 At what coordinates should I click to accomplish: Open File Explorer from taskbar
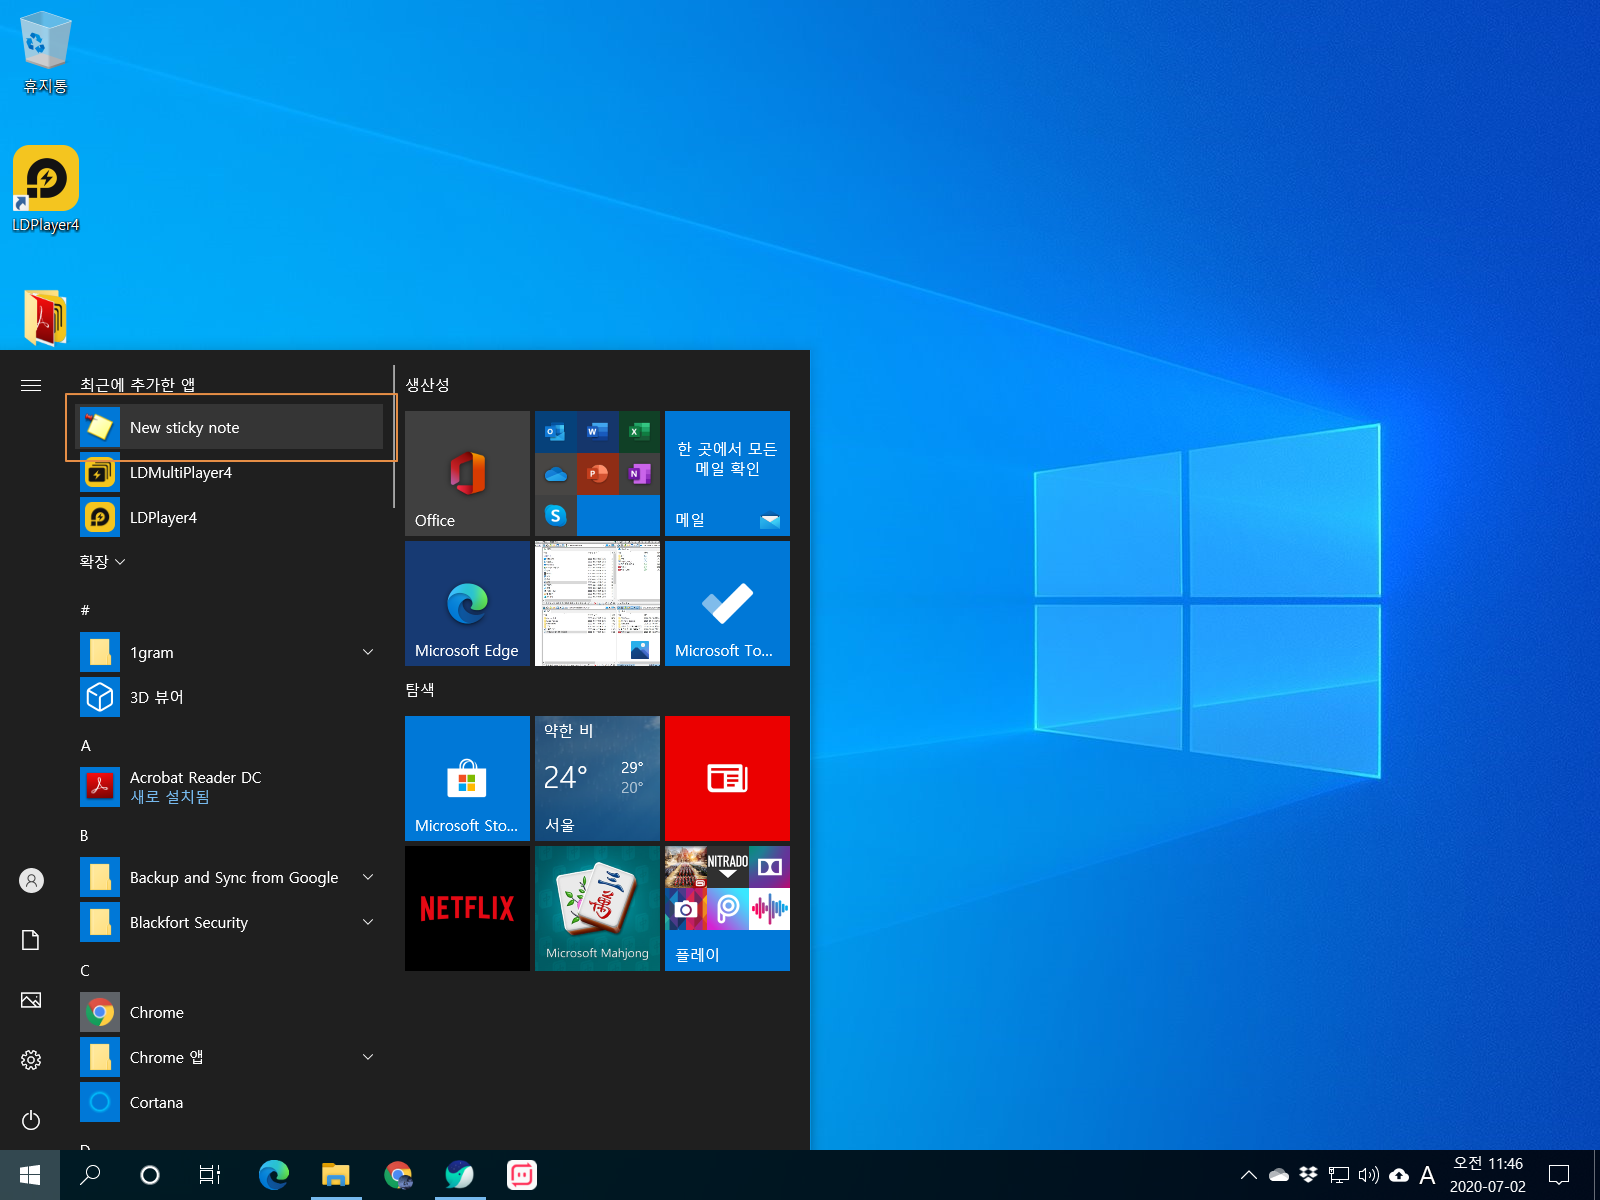[335, 1175]
